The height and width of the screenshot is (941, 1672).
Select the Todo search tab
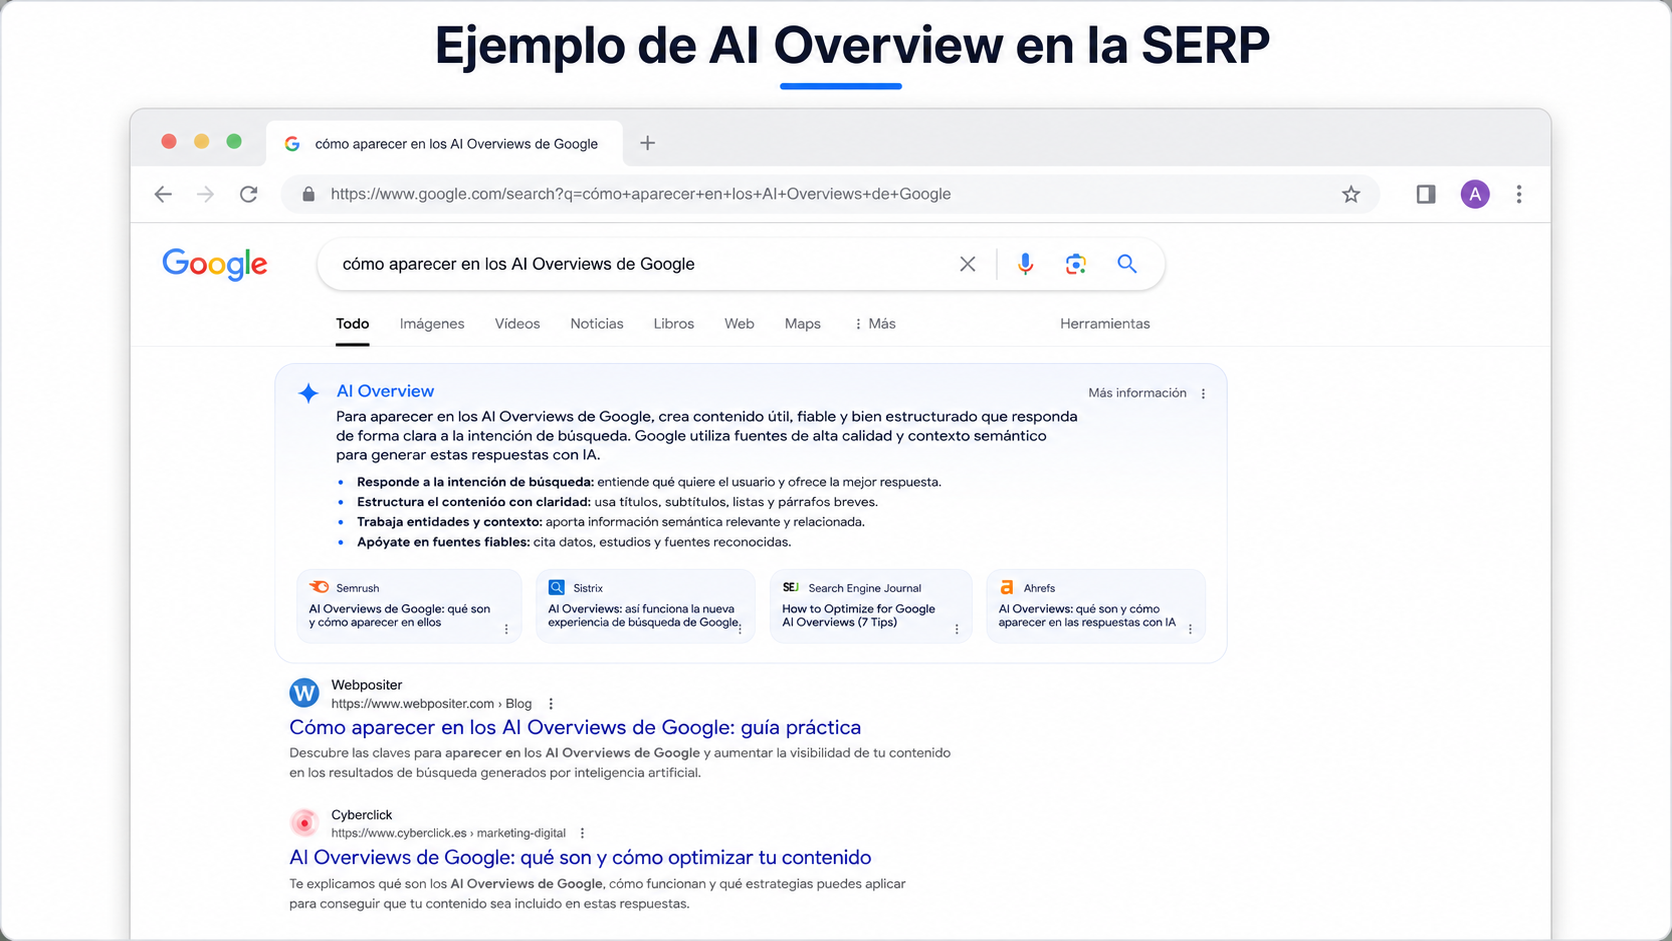tap(352, 324)
